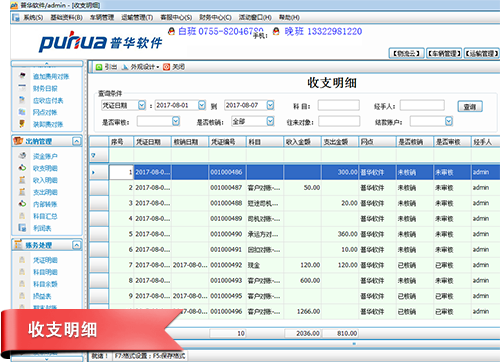This screenshot has width=500, height=362.
Task: Click the total 2036.00 in the footer
Action: 302,333
